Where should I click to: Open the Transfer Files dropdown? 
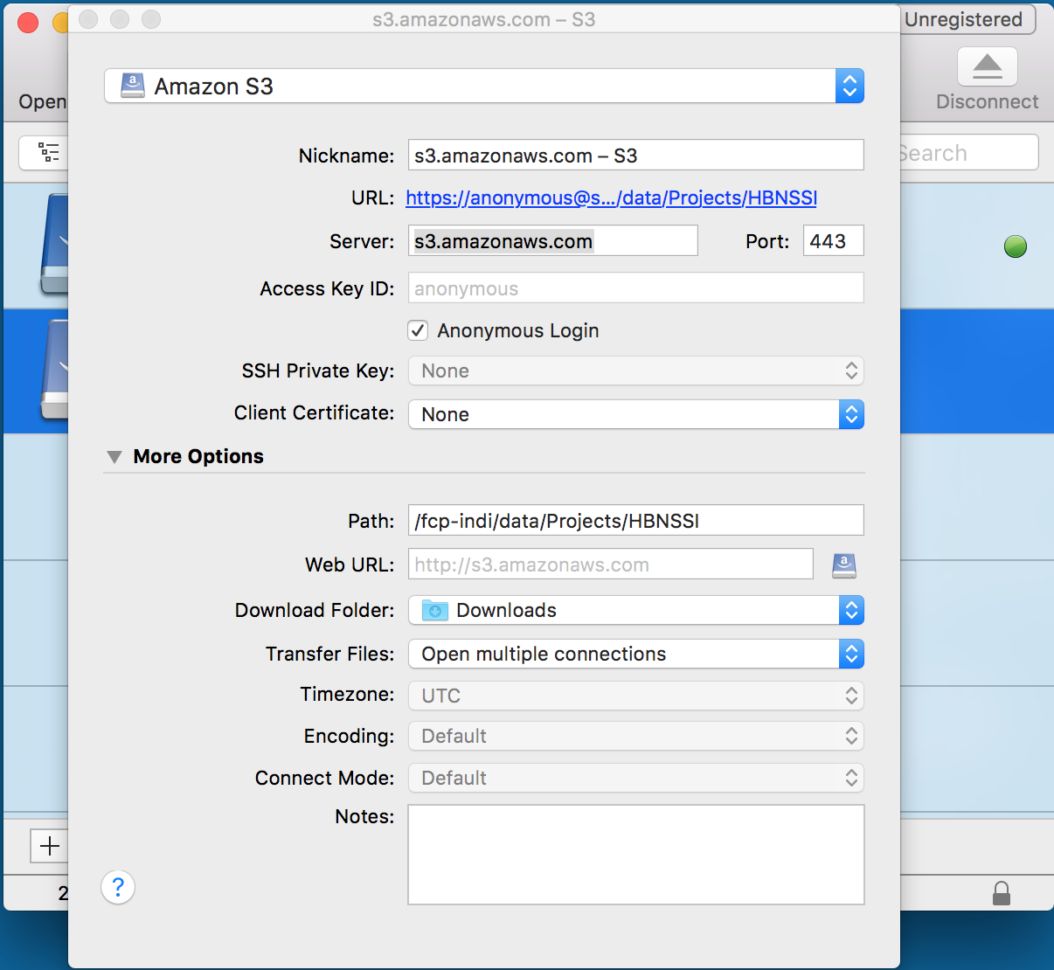tap(635, 653)
